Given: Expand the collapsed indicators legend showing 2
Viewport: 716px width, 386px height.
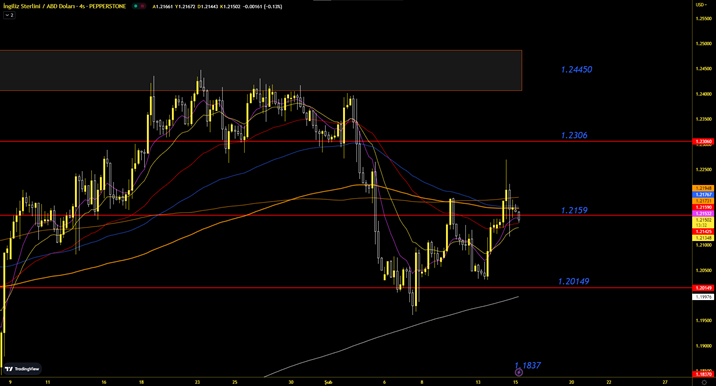Looking at the screenshot, I should coord(9,15).
